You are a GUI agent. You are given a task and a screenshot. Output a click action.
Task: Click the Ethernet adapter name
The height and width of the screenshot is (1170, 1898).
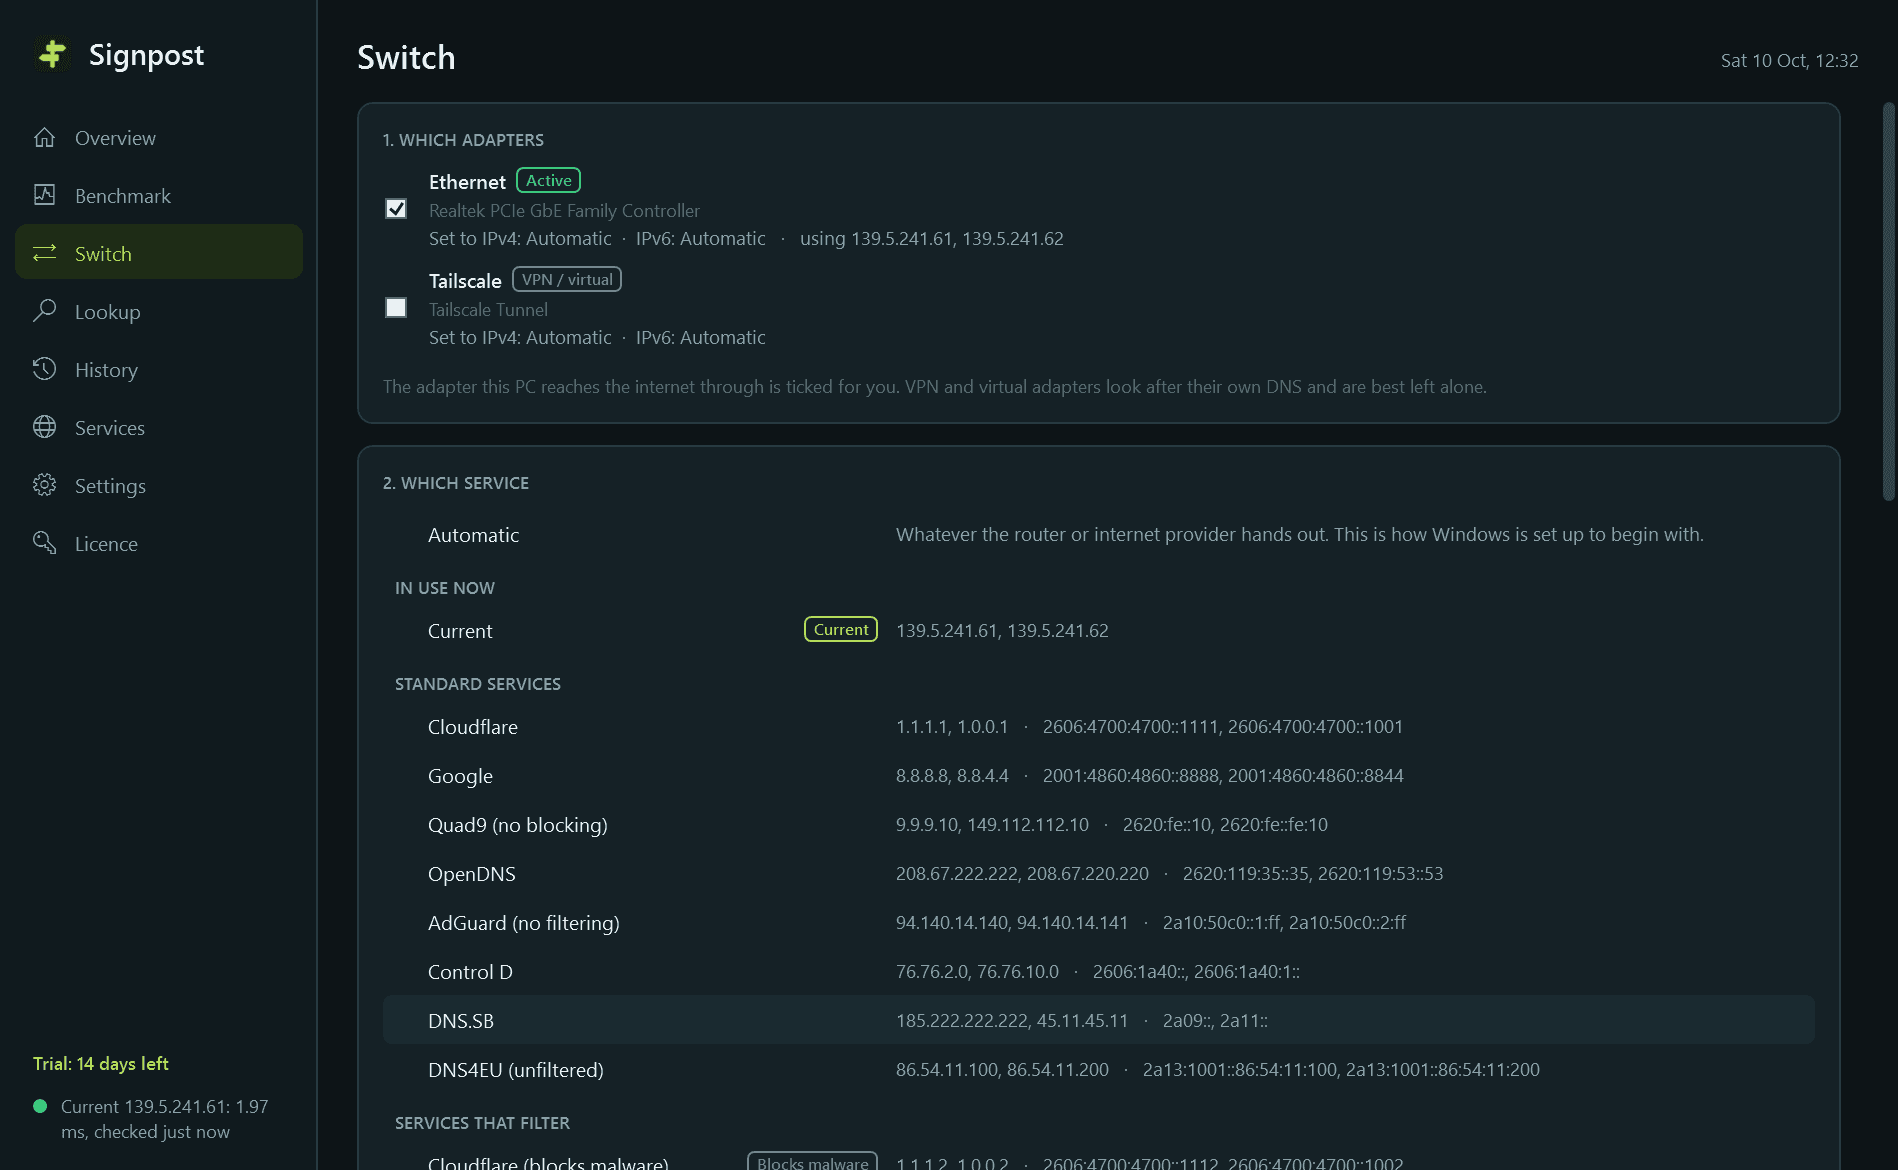click(467, 182)
